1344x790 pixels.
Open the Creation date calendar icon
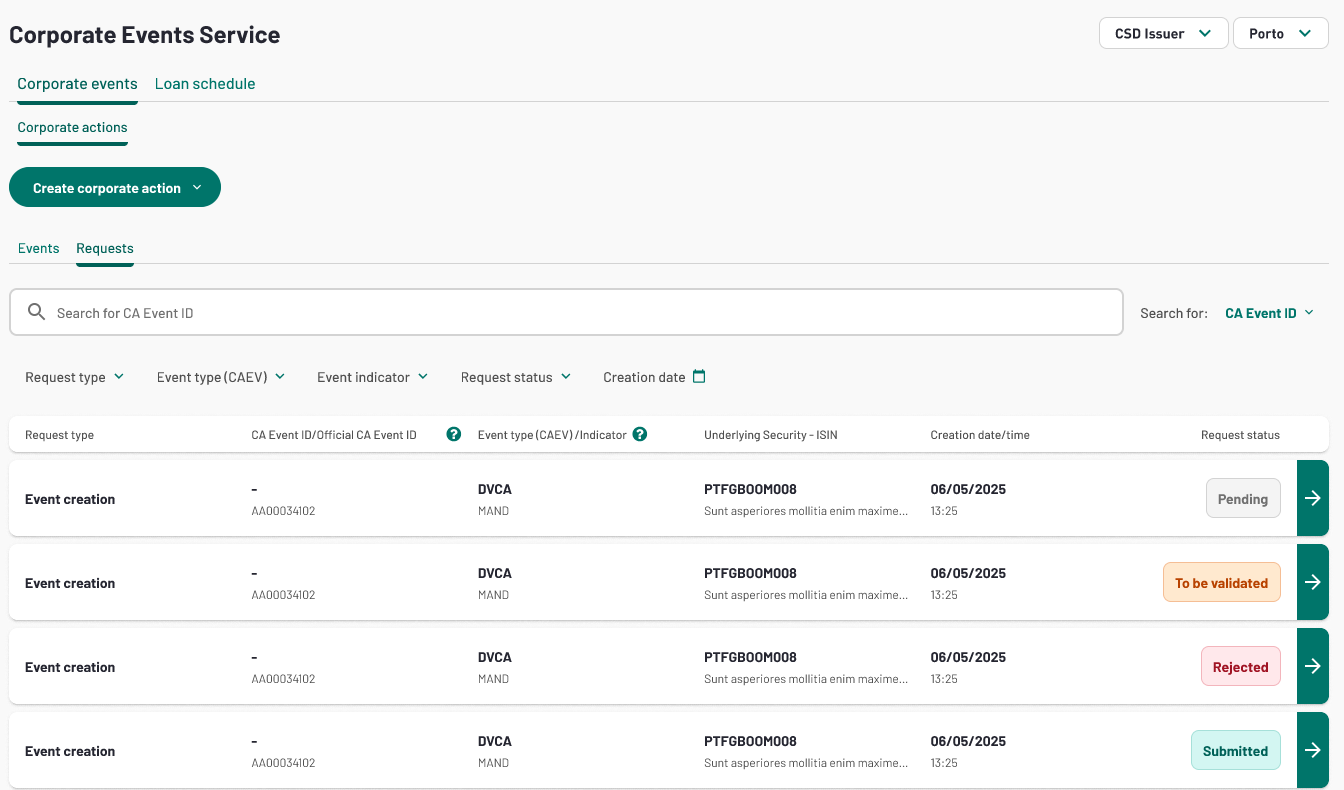[699, 376]
